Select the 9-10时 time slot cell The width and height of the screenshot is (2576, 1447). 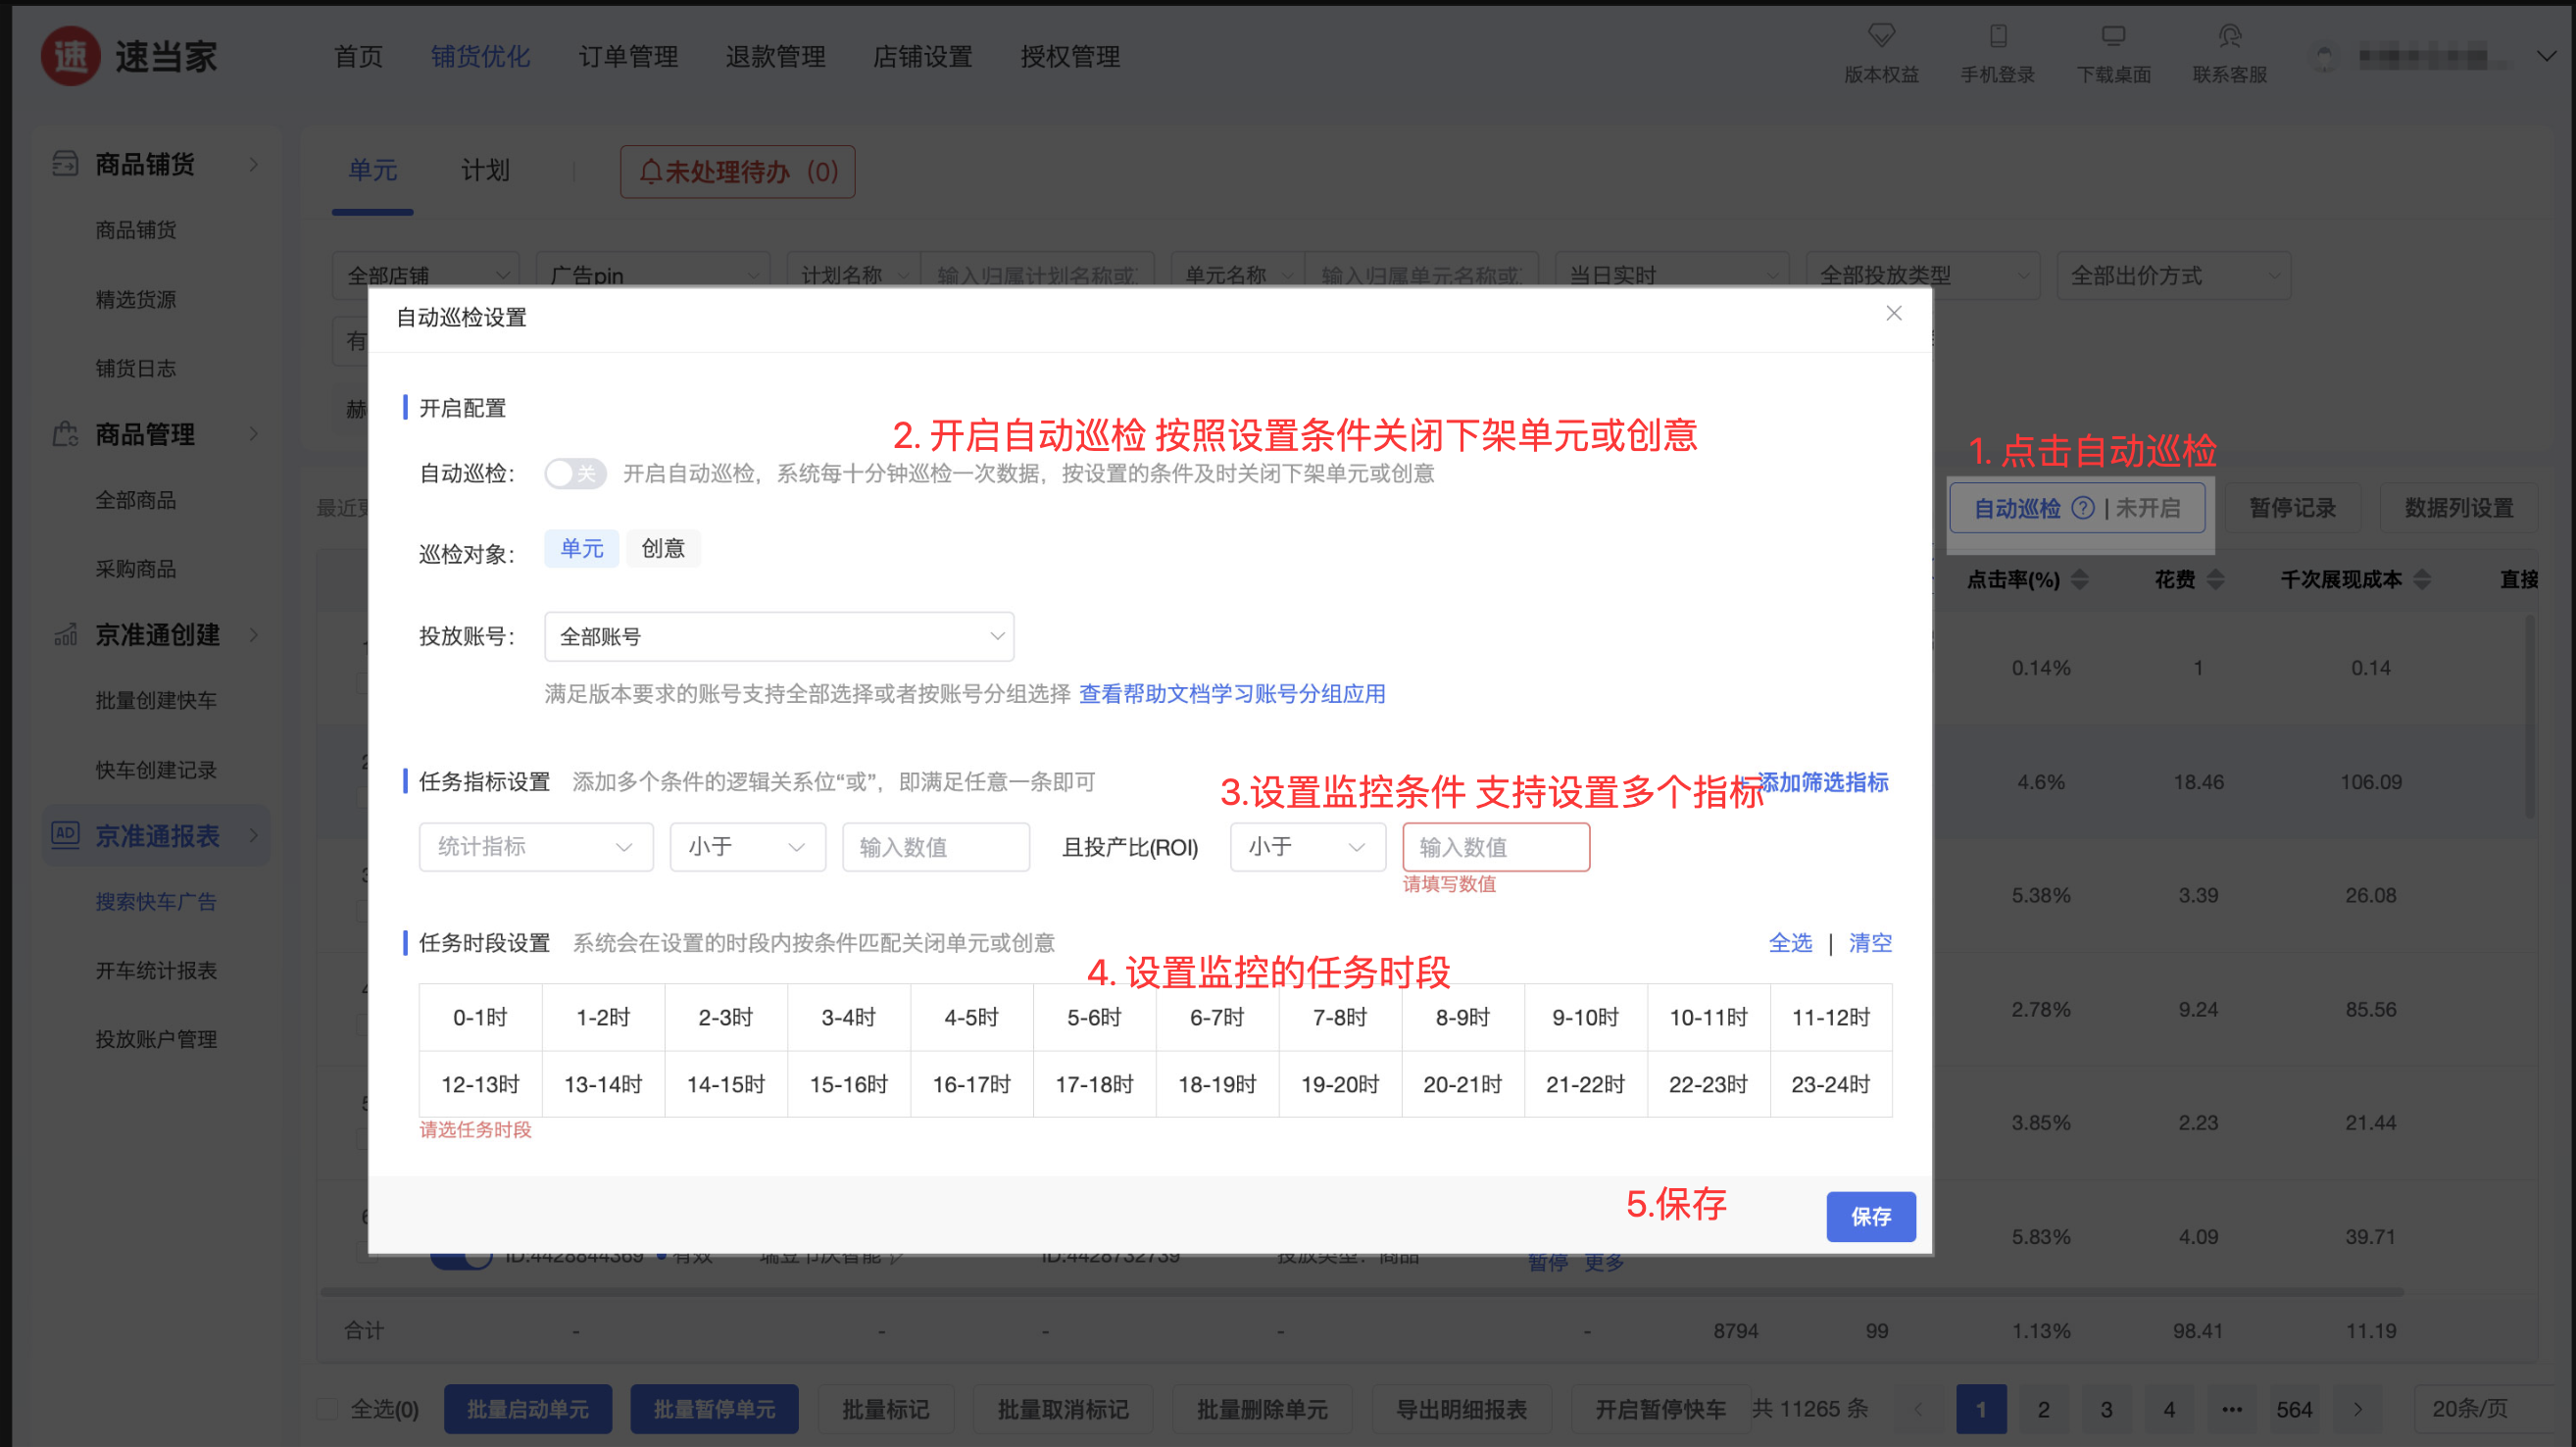1585,1017
